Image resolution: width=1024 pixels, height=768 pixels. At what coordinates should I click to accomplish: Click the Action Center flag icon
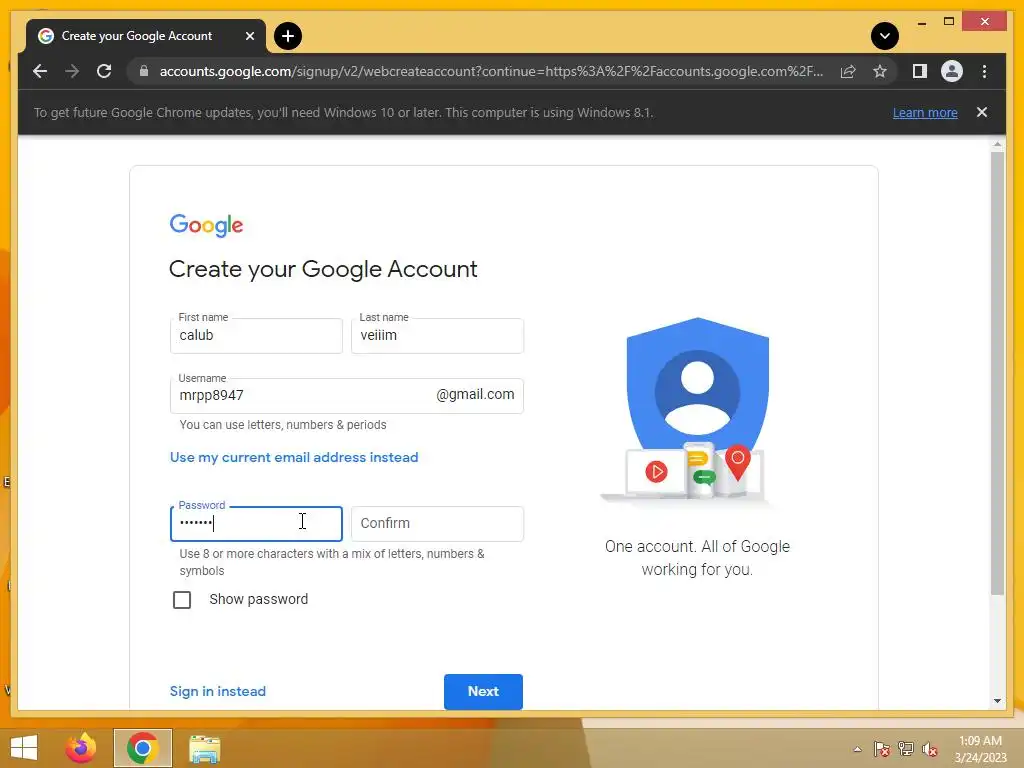882,749
